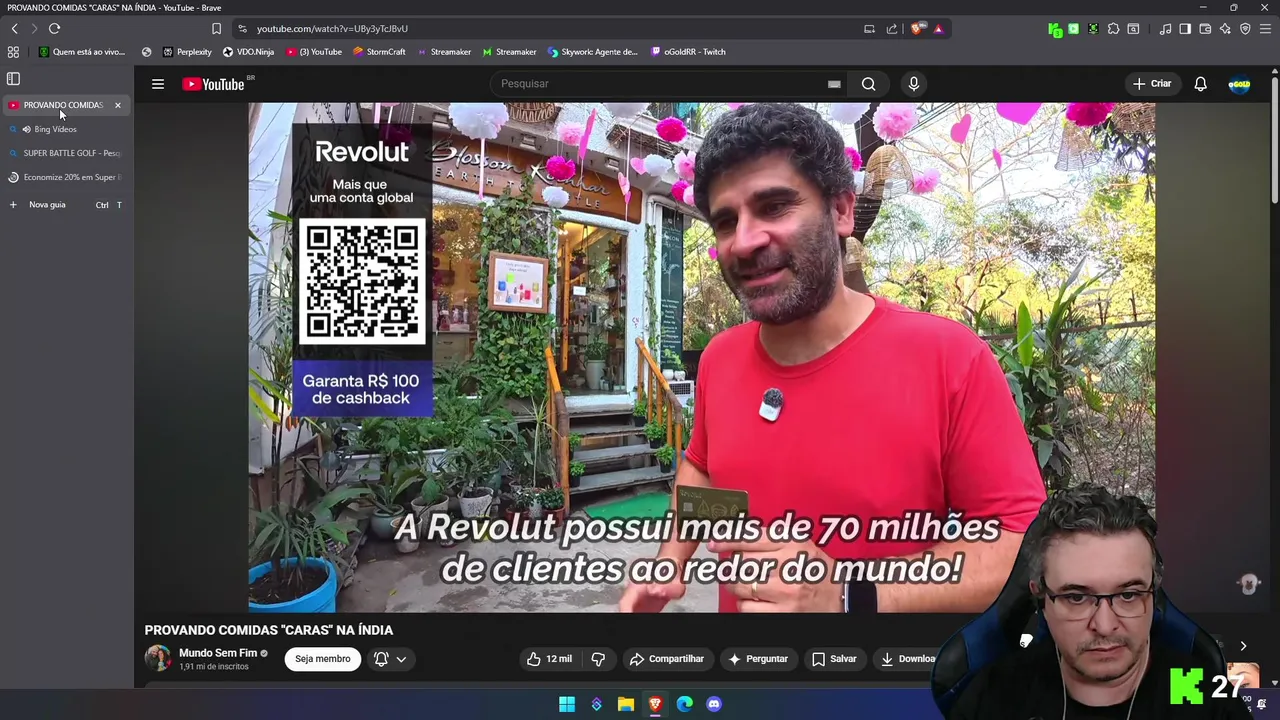Start voice search with the microphone icon
The height and width of the screenshot is (720, 1280).
[914, 84]
